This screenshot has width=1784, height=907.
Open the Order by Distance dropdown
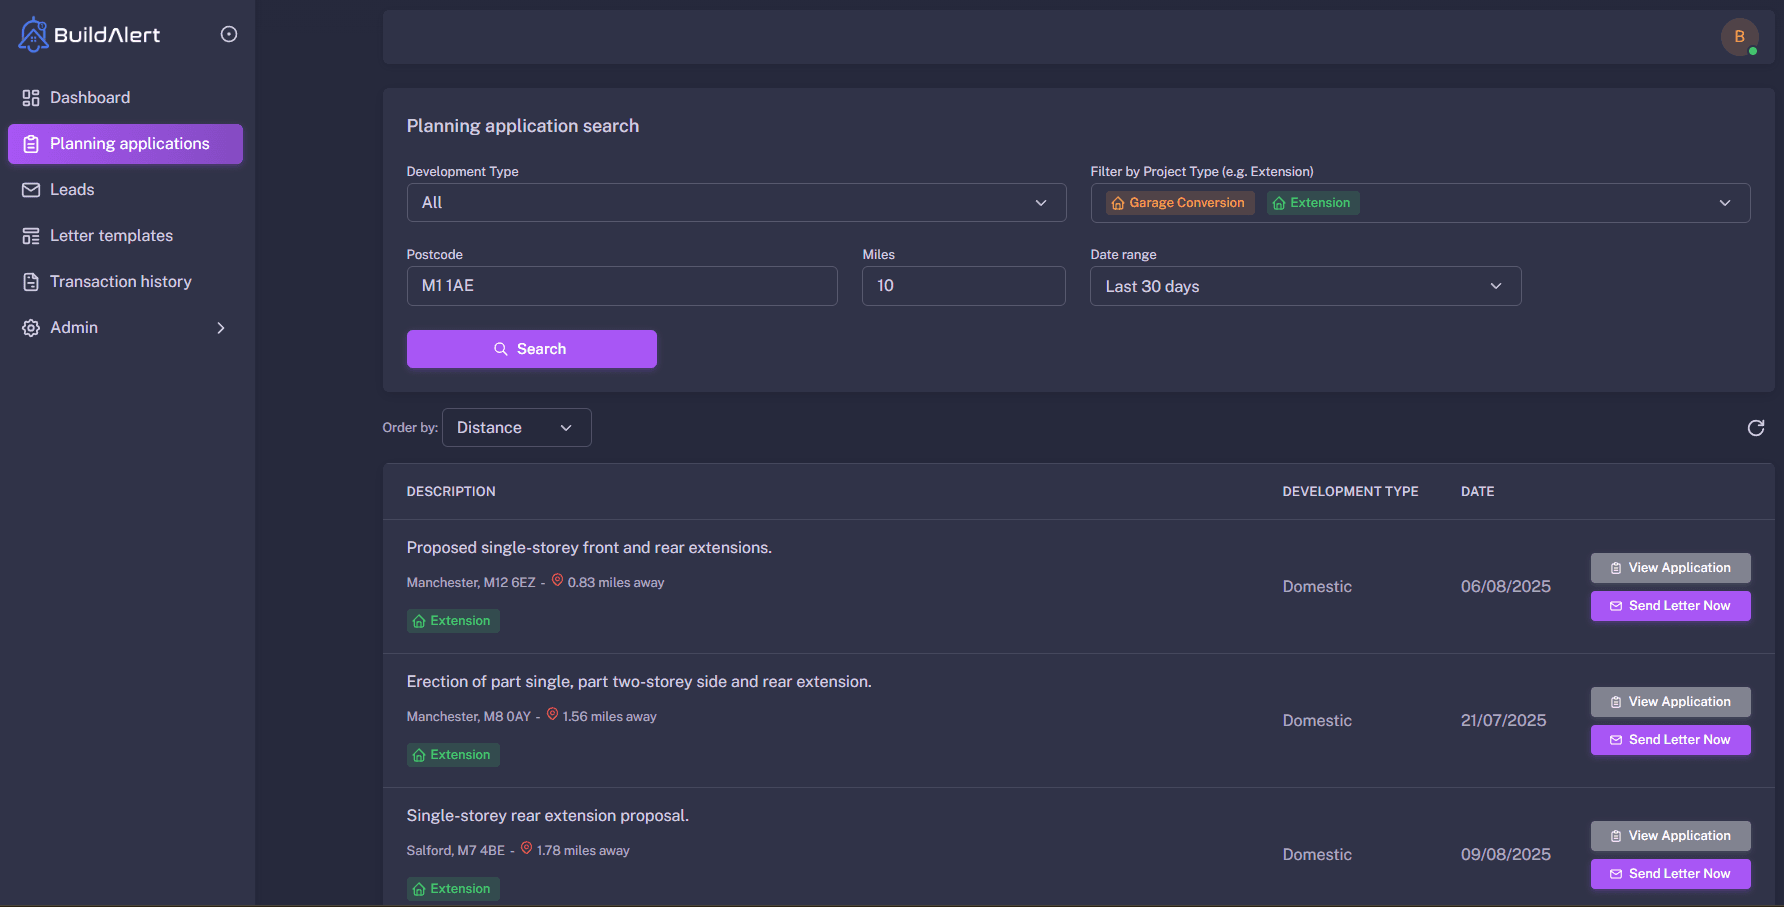pos(516,428)
